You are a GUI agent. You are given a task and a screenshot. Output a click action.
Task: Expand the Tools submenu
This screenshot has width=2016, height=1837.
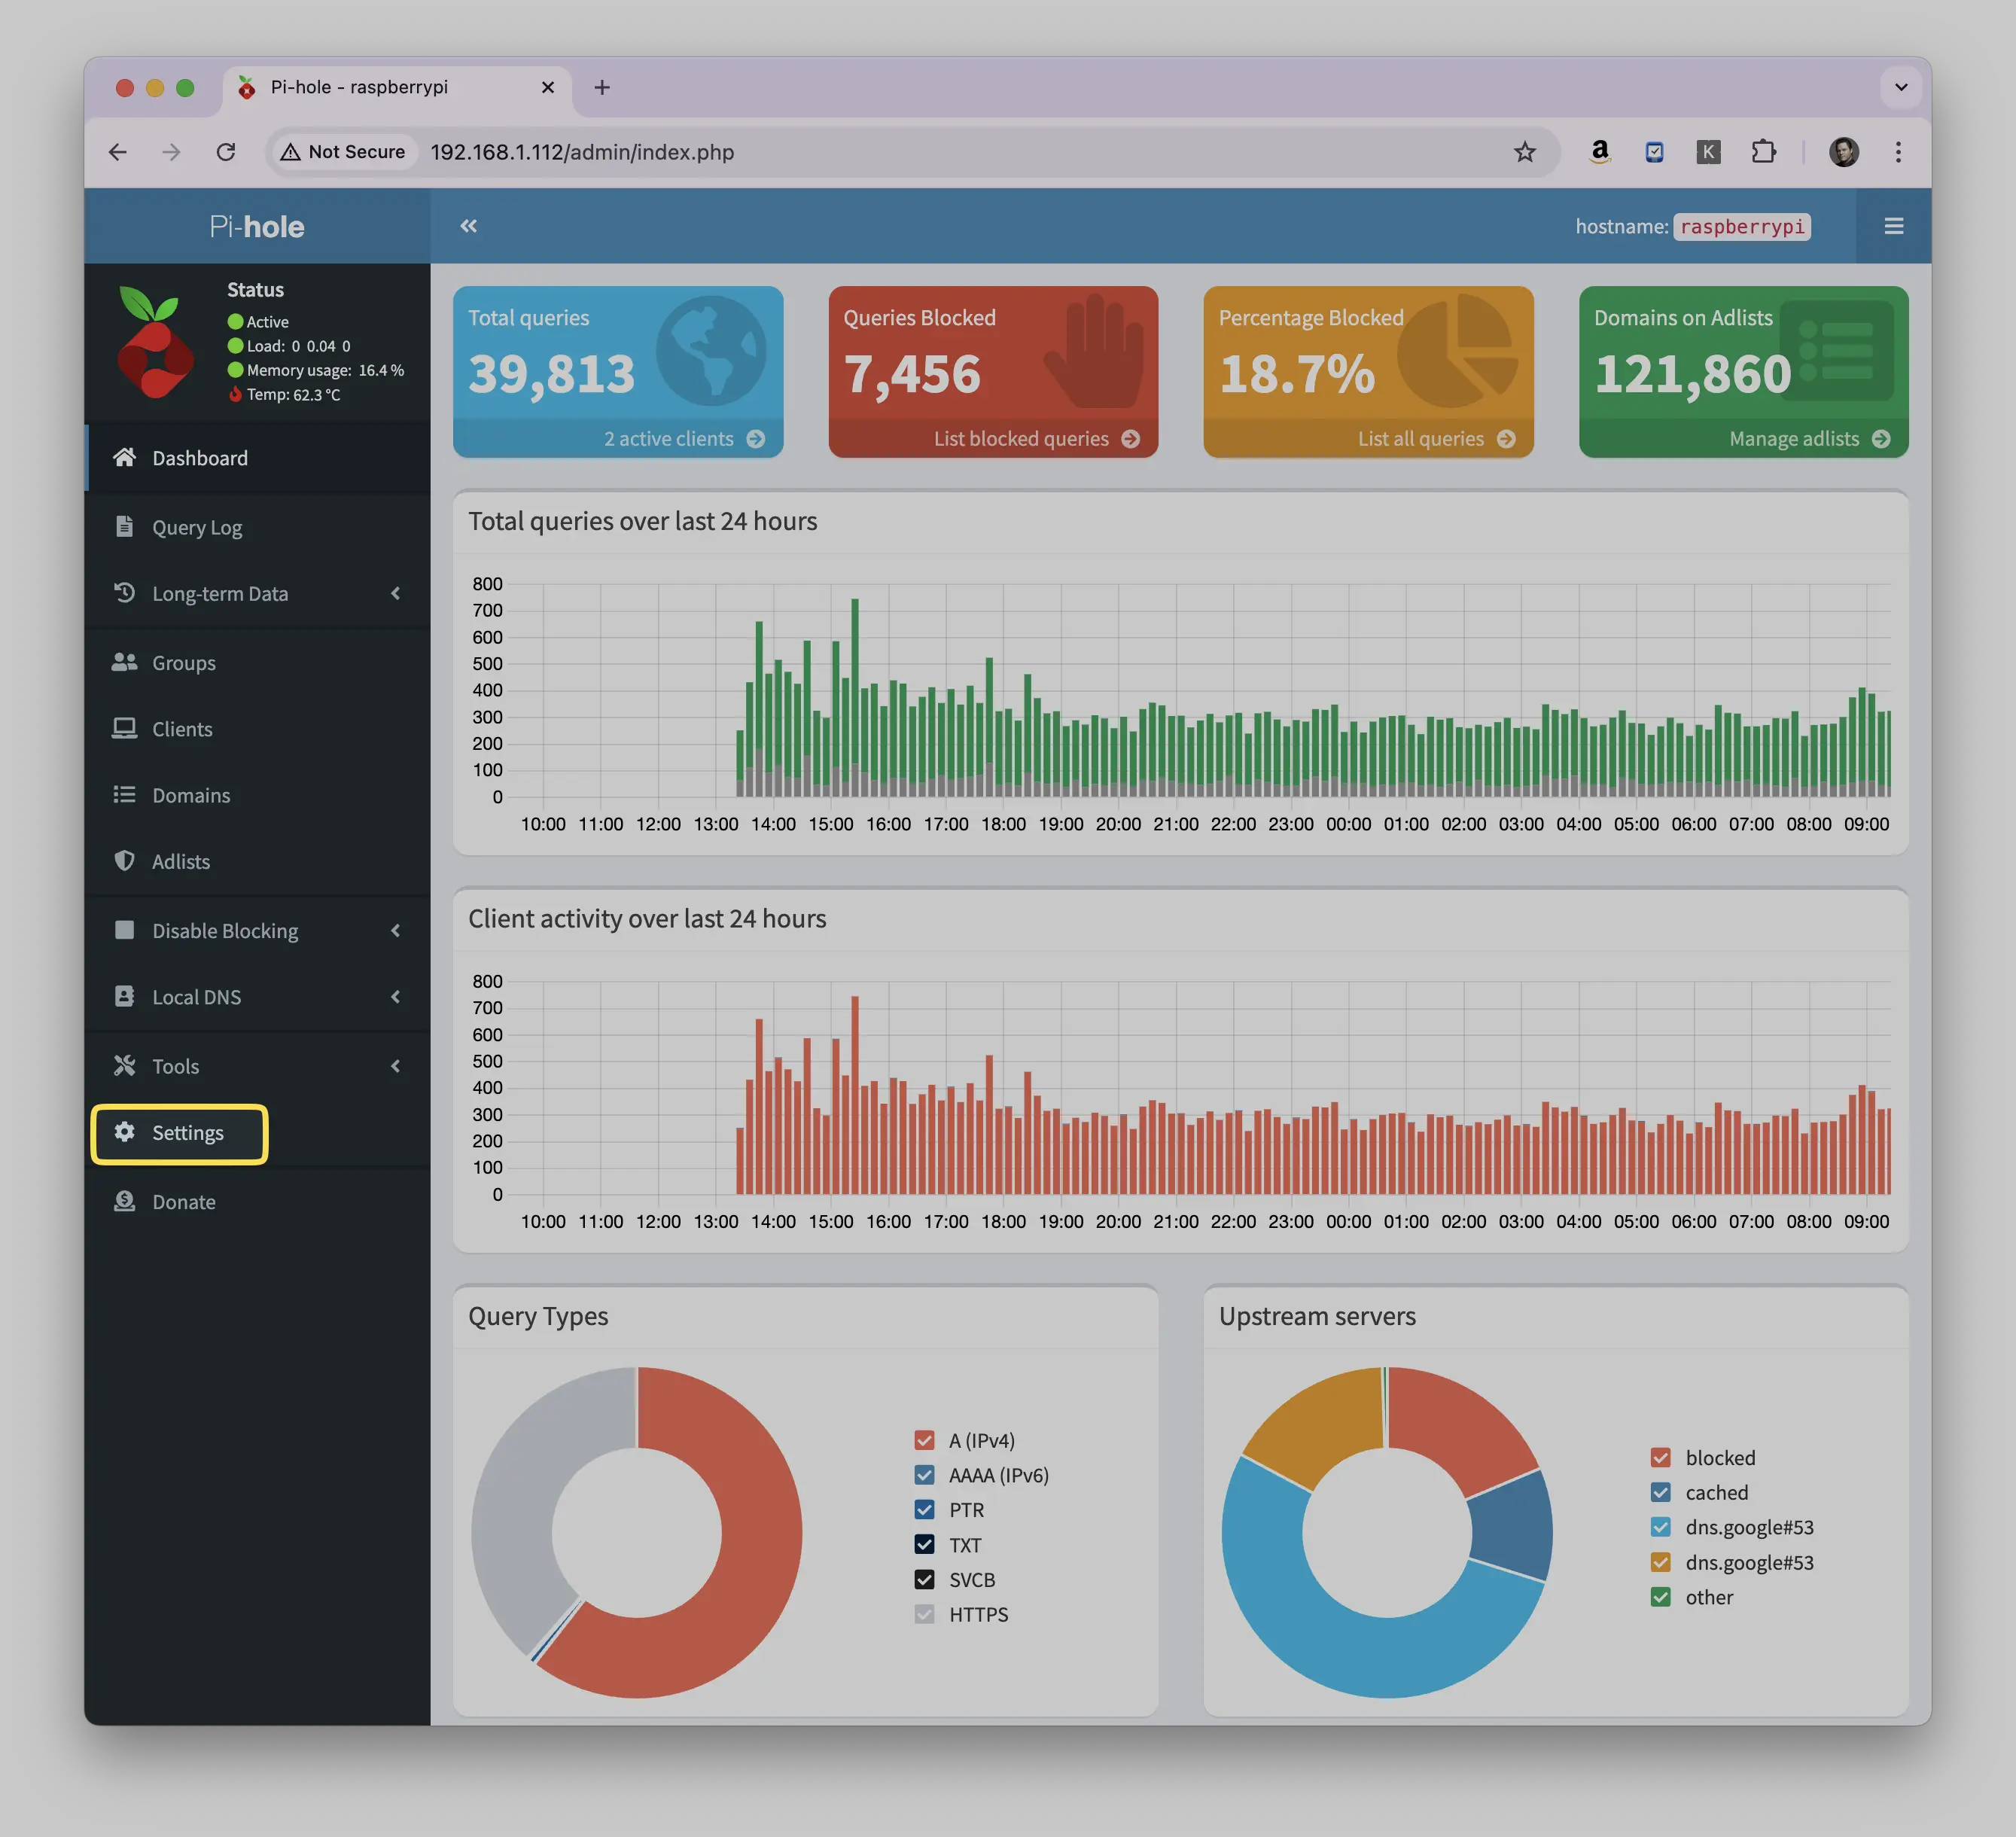coord(258,1066)
